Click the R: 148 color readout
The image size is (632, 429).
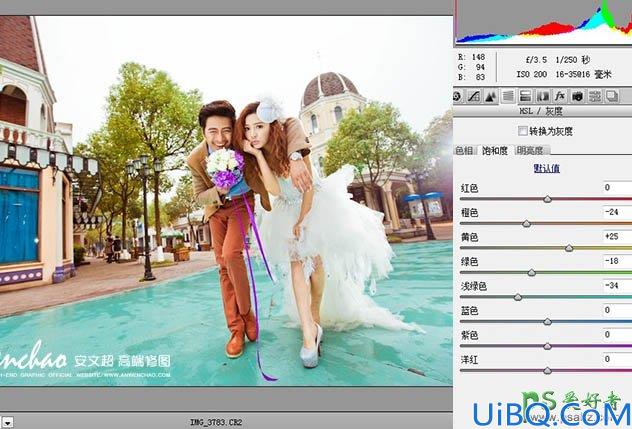coord(471,57)
